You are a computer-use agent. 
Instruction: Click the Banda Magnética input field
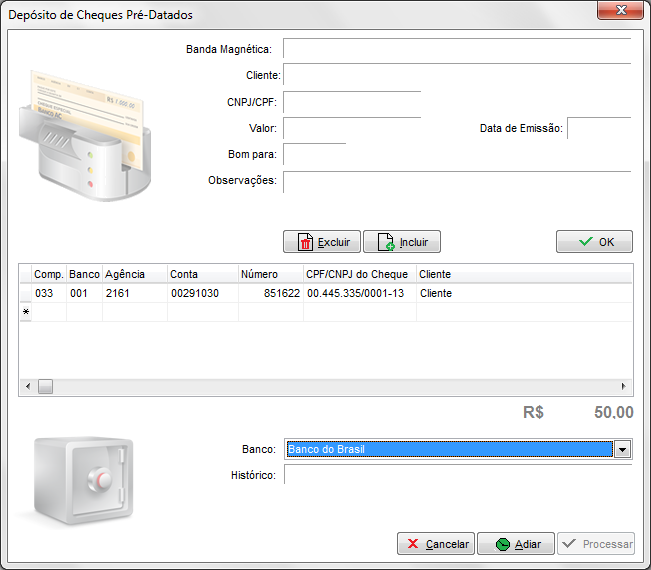pos(456,49)
